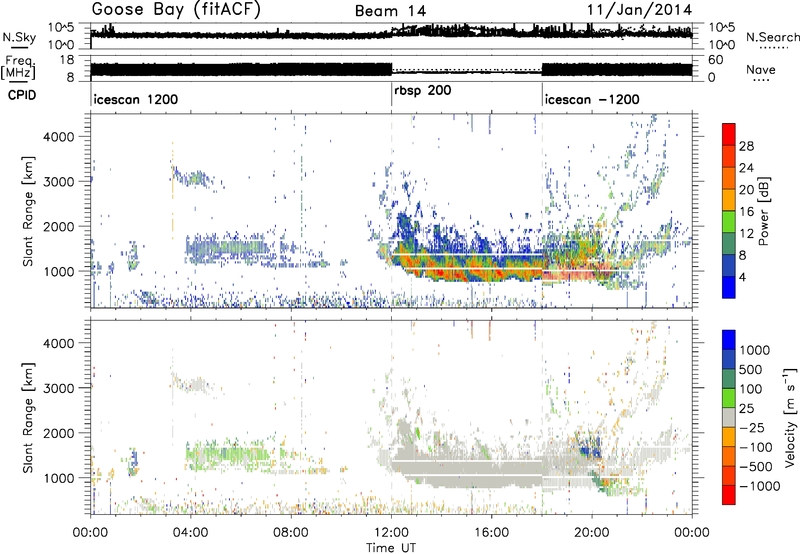800x554 pixels.
Task: Click the "60" Nave axis value
Action: tap(716, 60)
